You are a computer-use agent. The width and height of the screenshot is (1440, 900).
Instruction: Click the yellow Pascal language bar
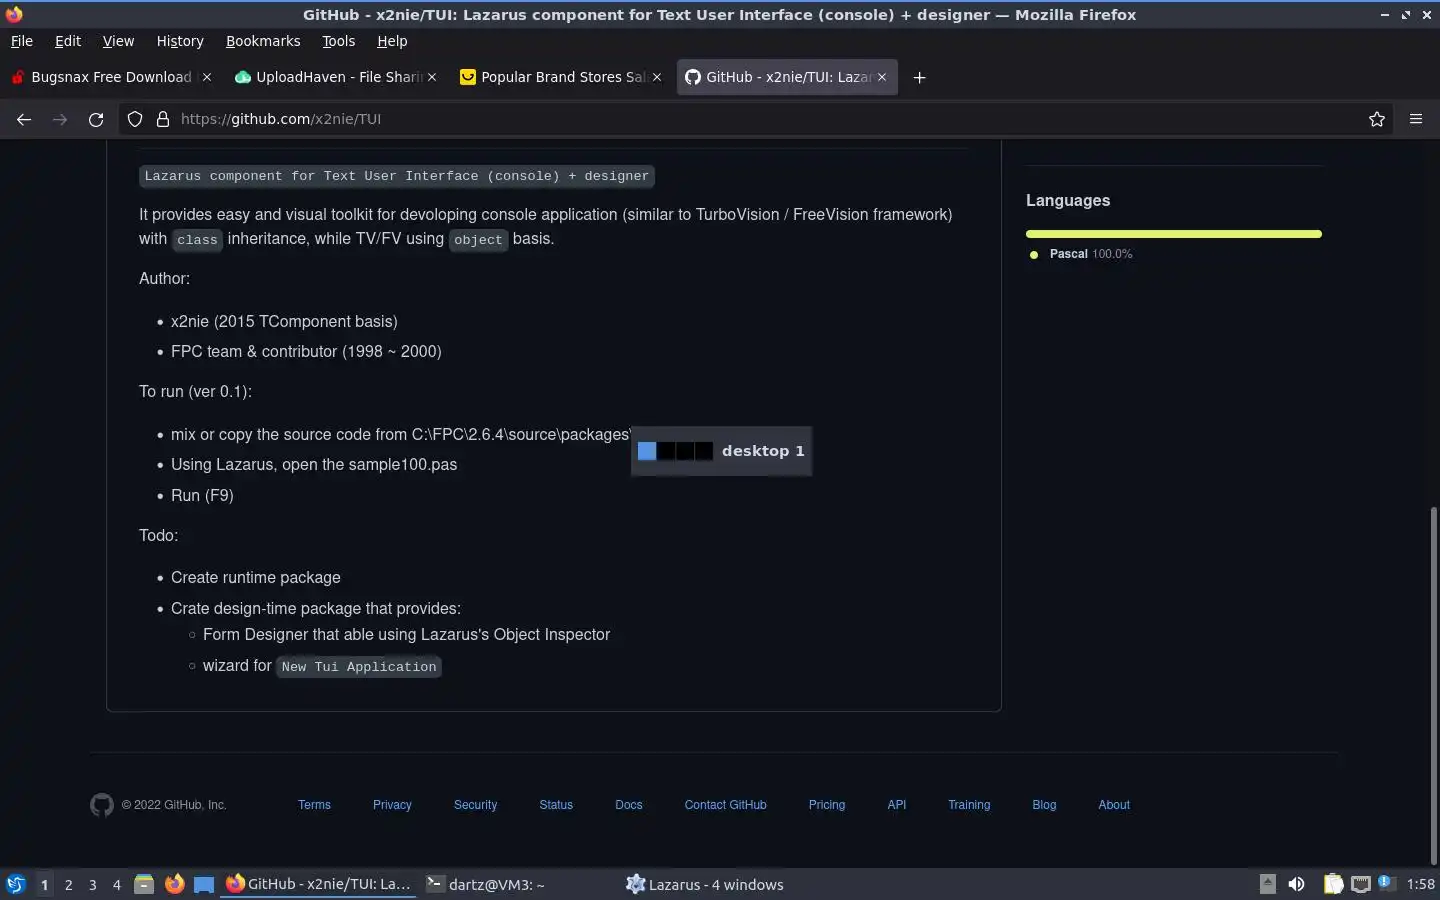1174,234
